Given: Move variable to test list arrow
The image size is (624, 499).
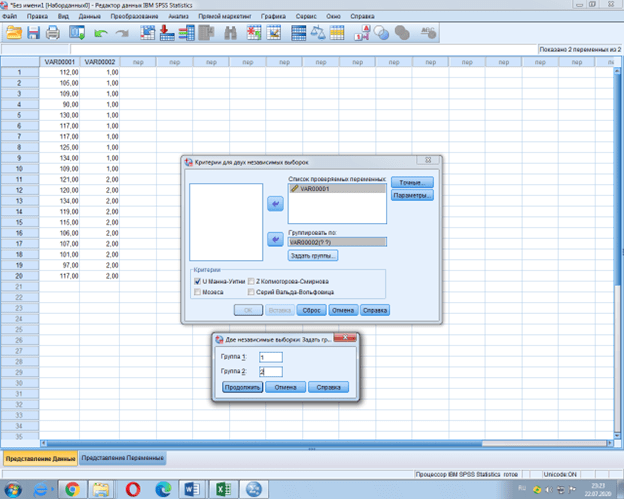Looking at the screenshot, I should (x=275, y=204).
